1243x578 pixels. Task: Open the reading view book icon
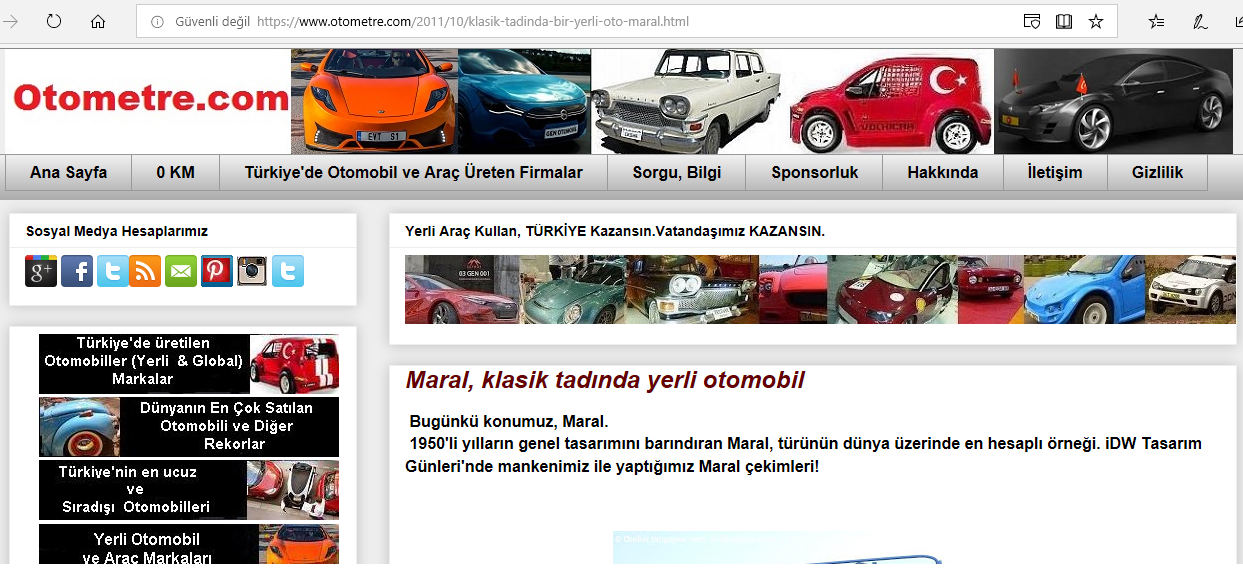click(1064, 21)
